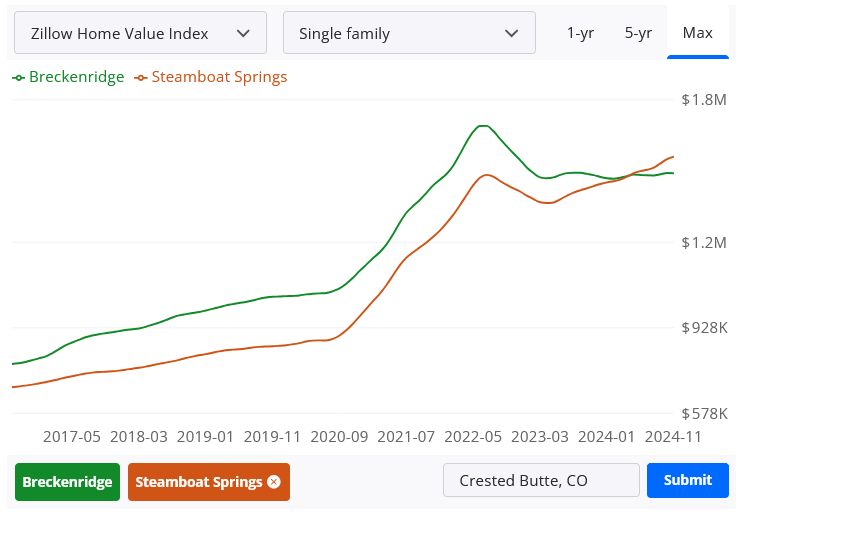This screenshot has height=550, width=846.
Task: Click the Crested Butte, CO input field
Action: 541,480
